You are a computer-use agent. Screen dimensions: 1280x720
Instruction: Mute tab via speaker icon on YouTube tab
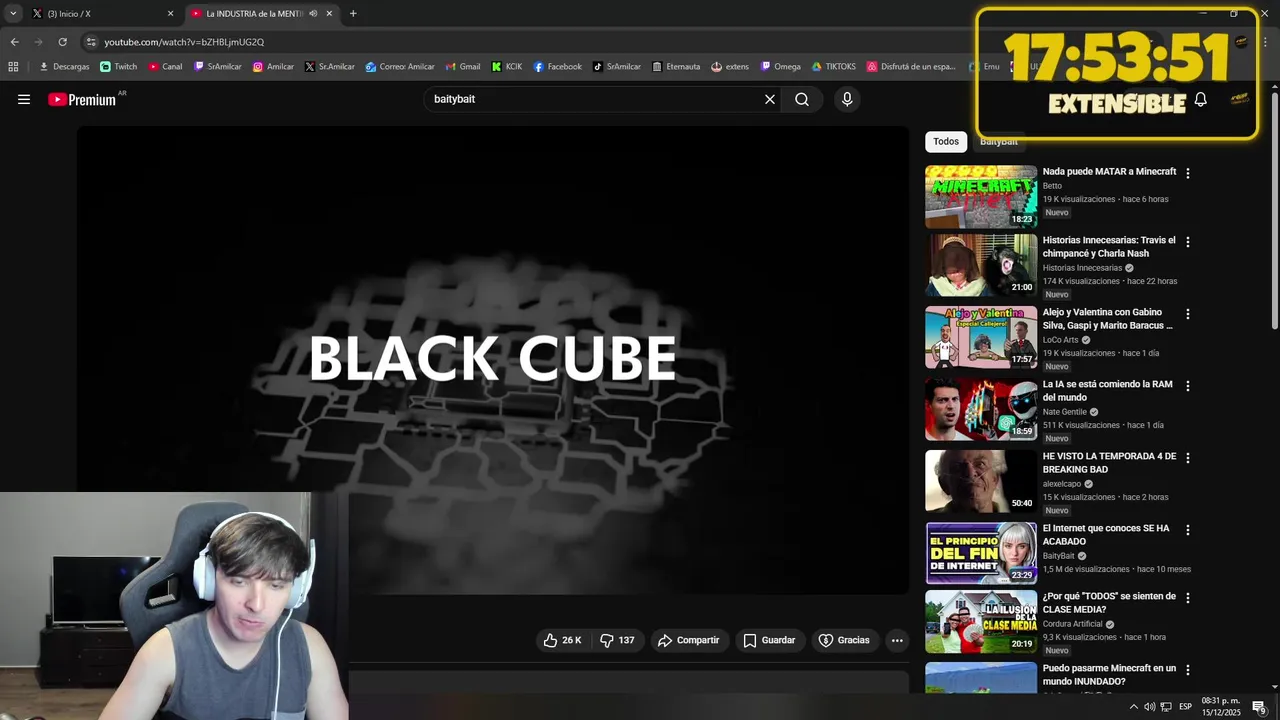click(x=313, y=14)
